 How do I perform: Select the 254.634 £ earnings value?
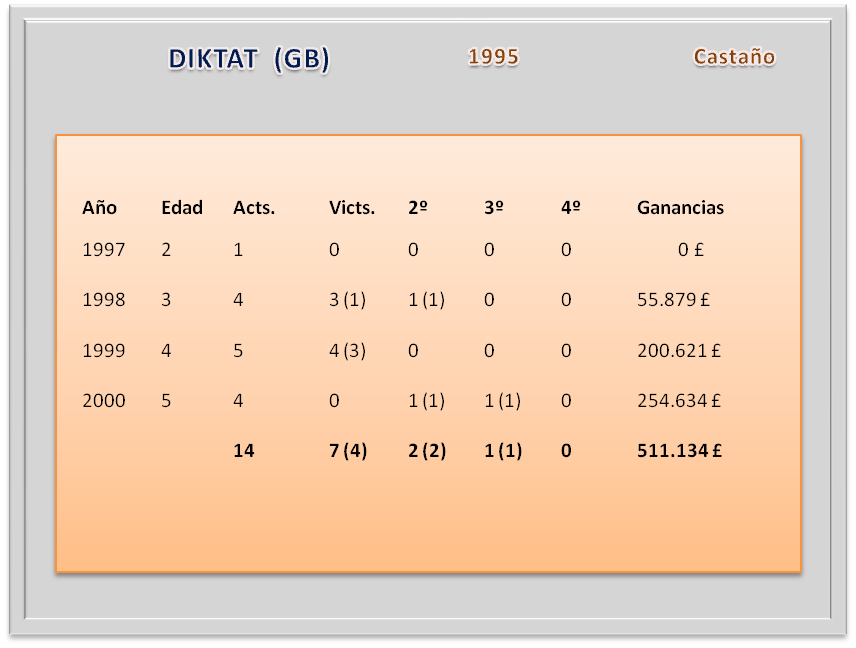(x=680, y=401)
